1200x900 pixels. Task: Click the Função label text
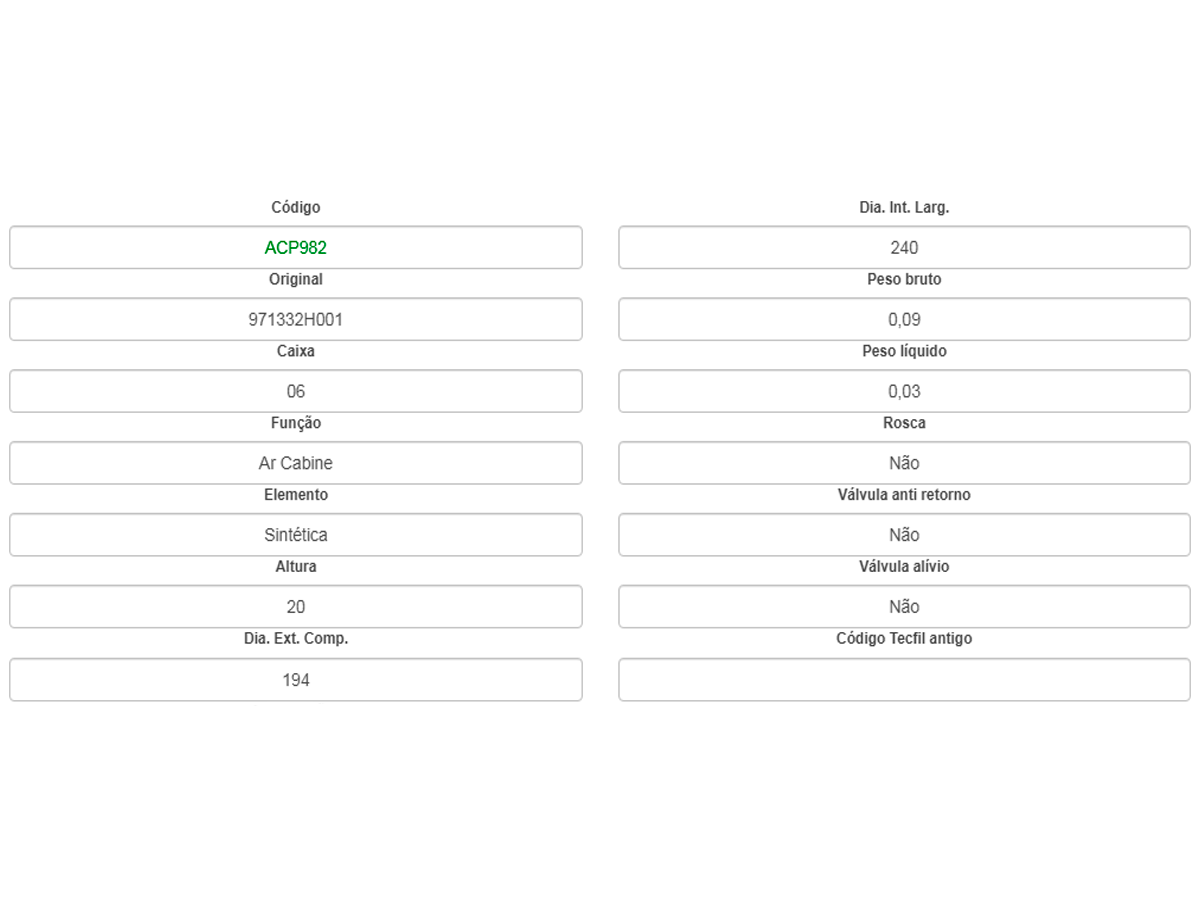coord(296,424)
